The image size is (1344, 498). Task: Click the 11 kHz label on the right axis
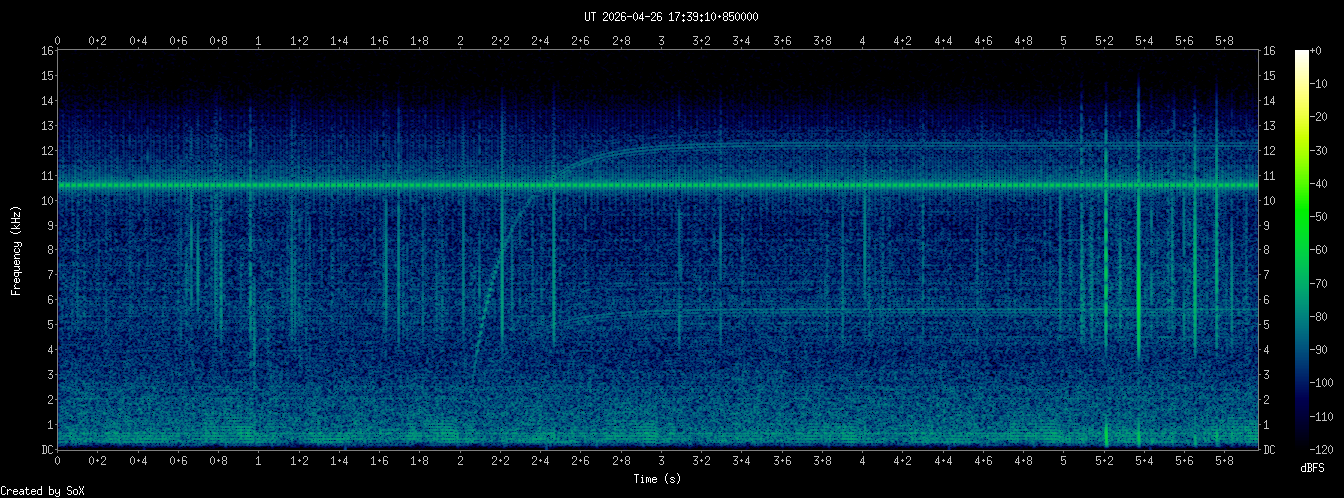1269,176
